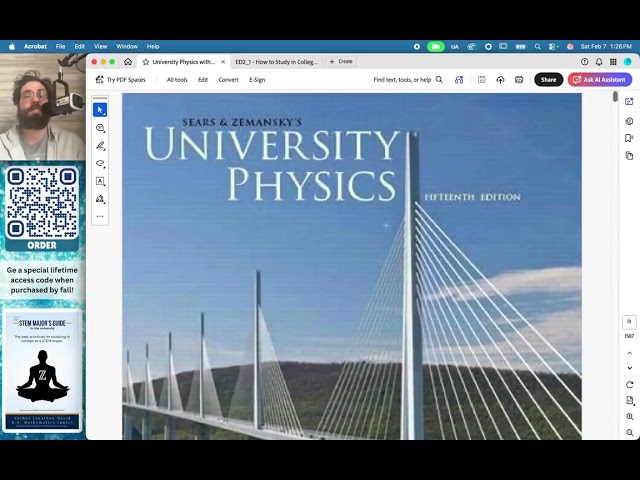640x480 pixels.
Task: Open the account profile avatar
Action: (627, 62)
